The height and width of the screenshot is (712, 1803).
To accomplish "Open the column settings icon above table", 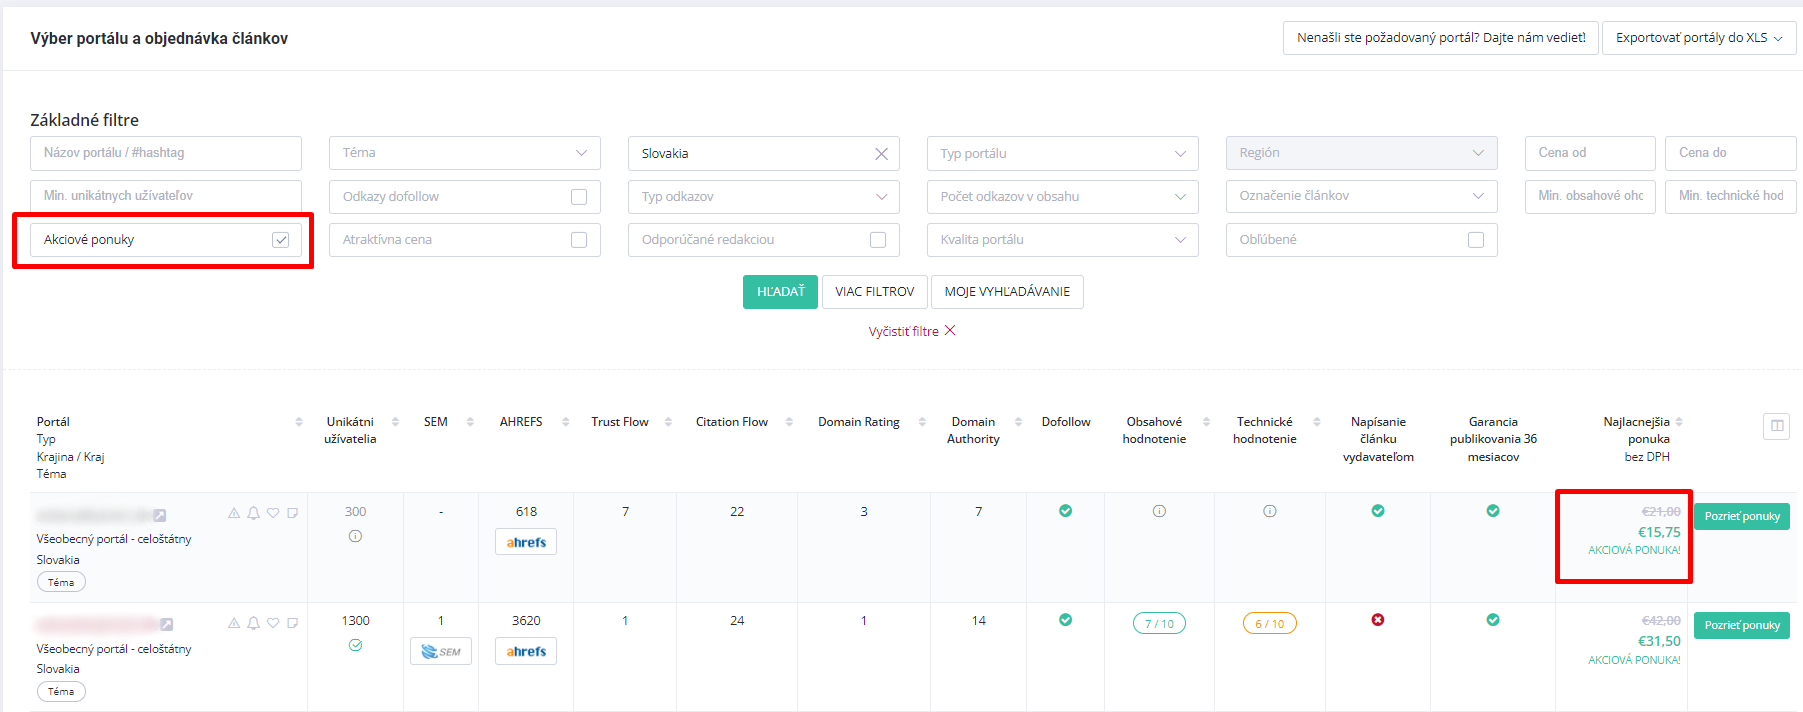I will [x=1776, y=426].
